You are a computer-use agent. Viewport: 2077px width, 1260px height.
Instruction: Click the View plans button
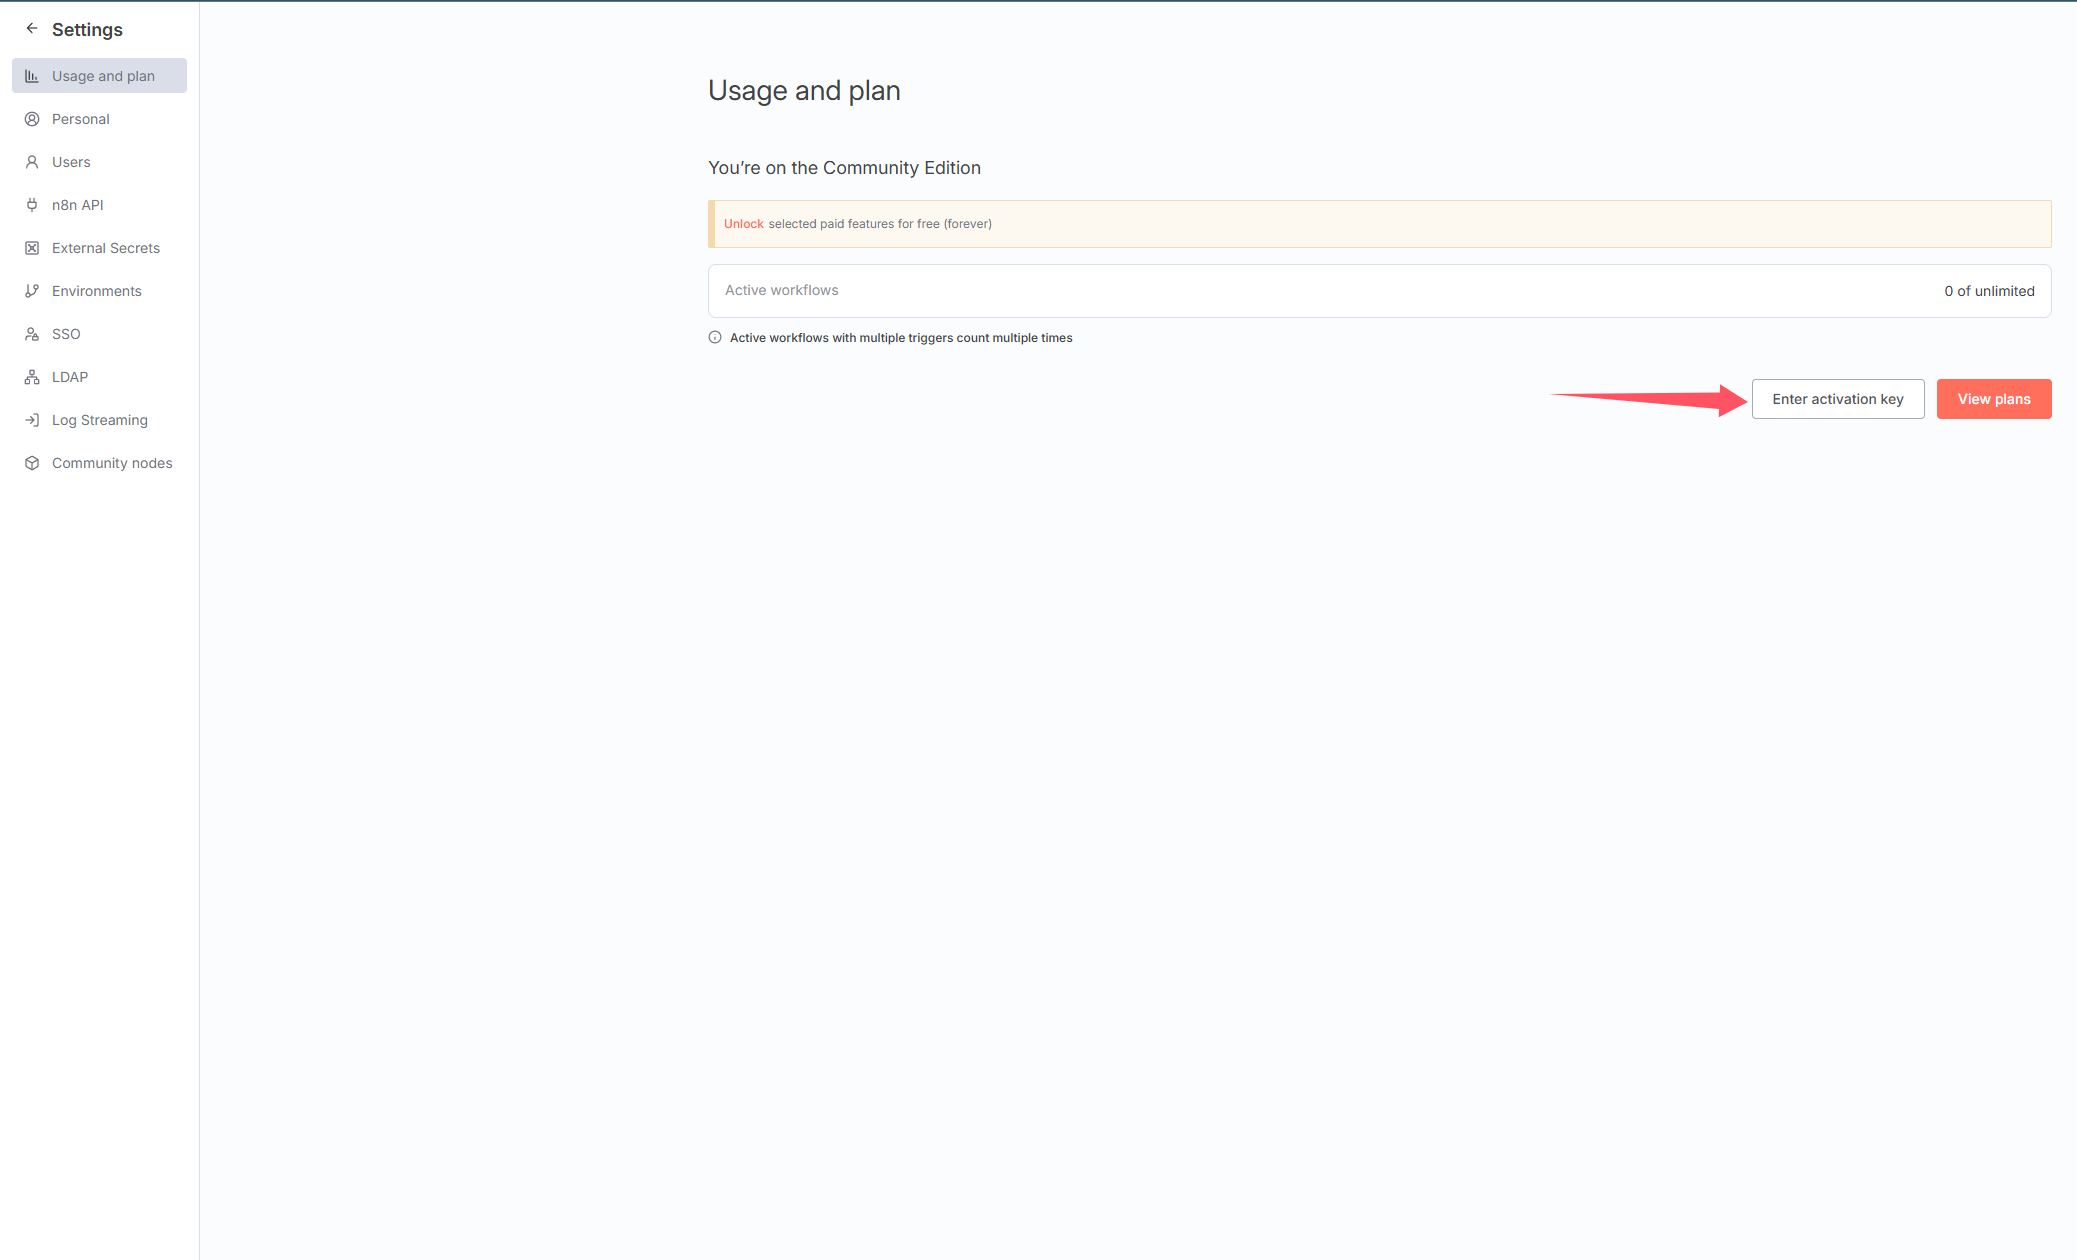point(1993,399)
